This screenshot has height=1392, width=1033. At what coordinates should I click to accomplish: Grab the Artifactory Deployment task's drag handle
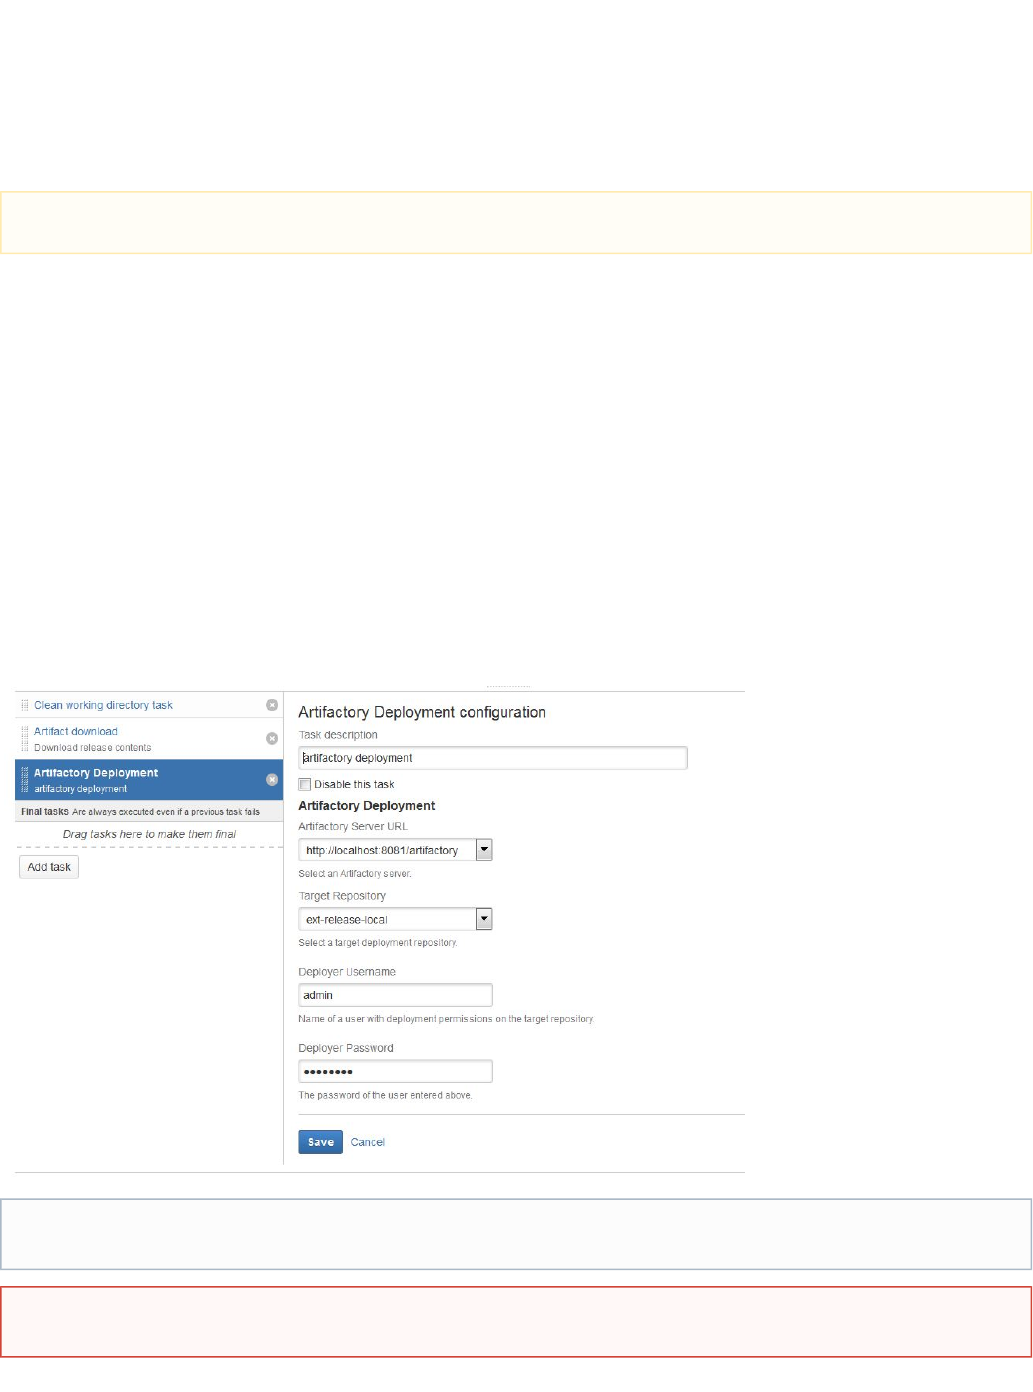(x=25, y=779)
